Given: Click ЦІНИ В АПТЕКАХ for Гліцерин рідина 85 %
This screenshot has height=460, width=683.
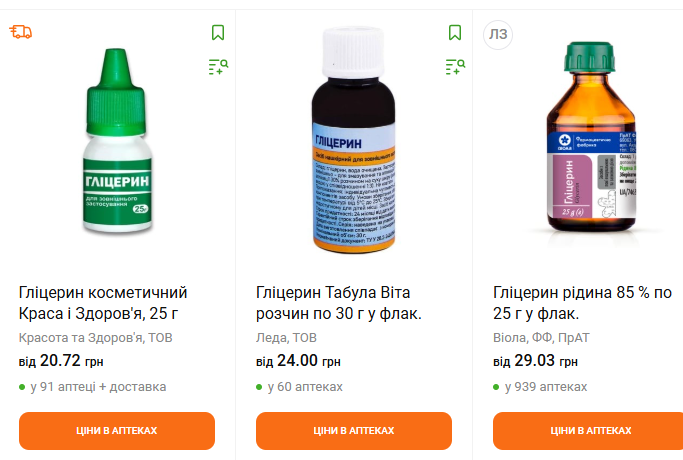Looking at the screenshot, I should 591,431.
